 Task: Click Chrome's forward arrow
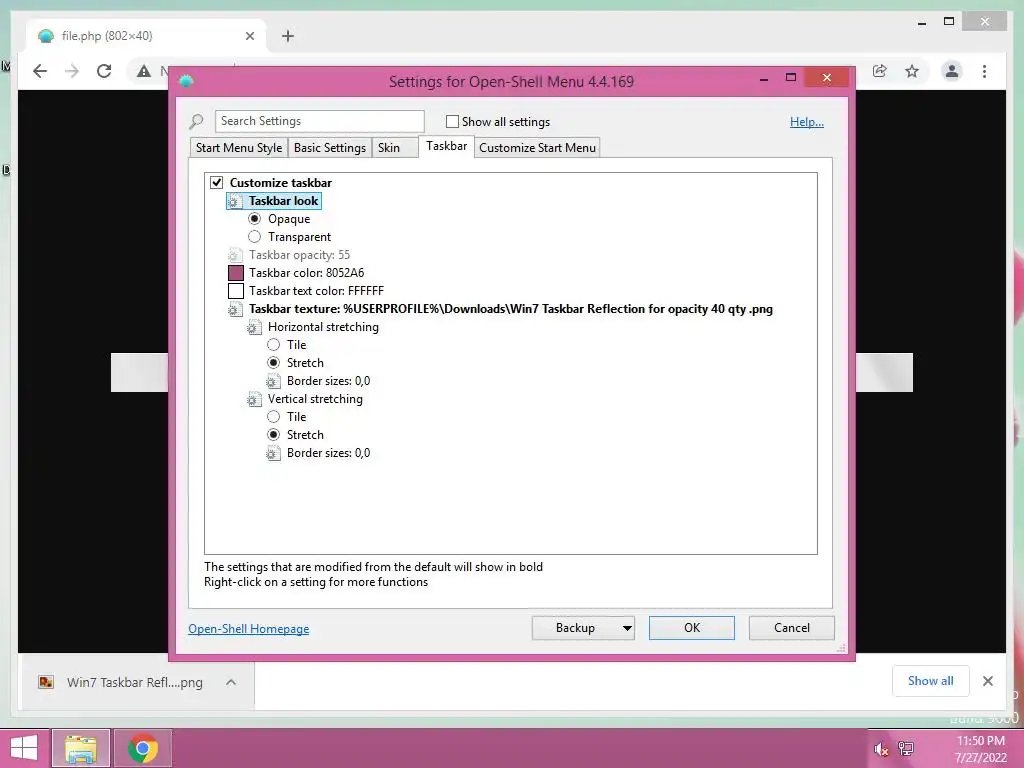tap(72, 71)
